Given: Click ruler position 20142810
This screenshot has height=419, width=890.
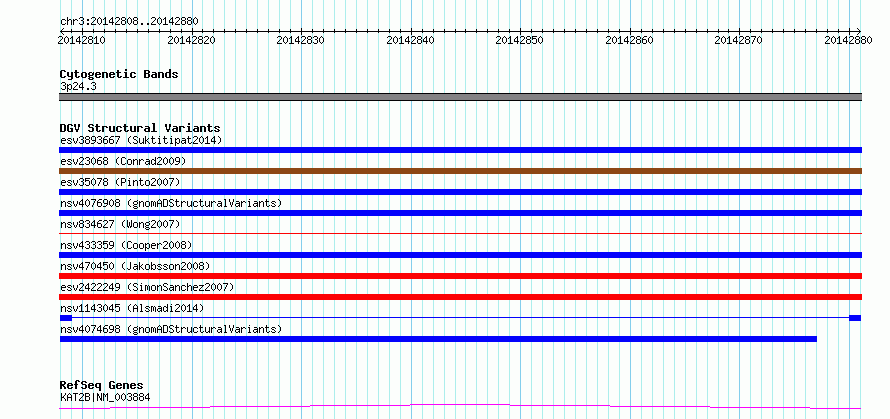Looking at the screenshot, I should pyautogui.click(x=82, y=40).
